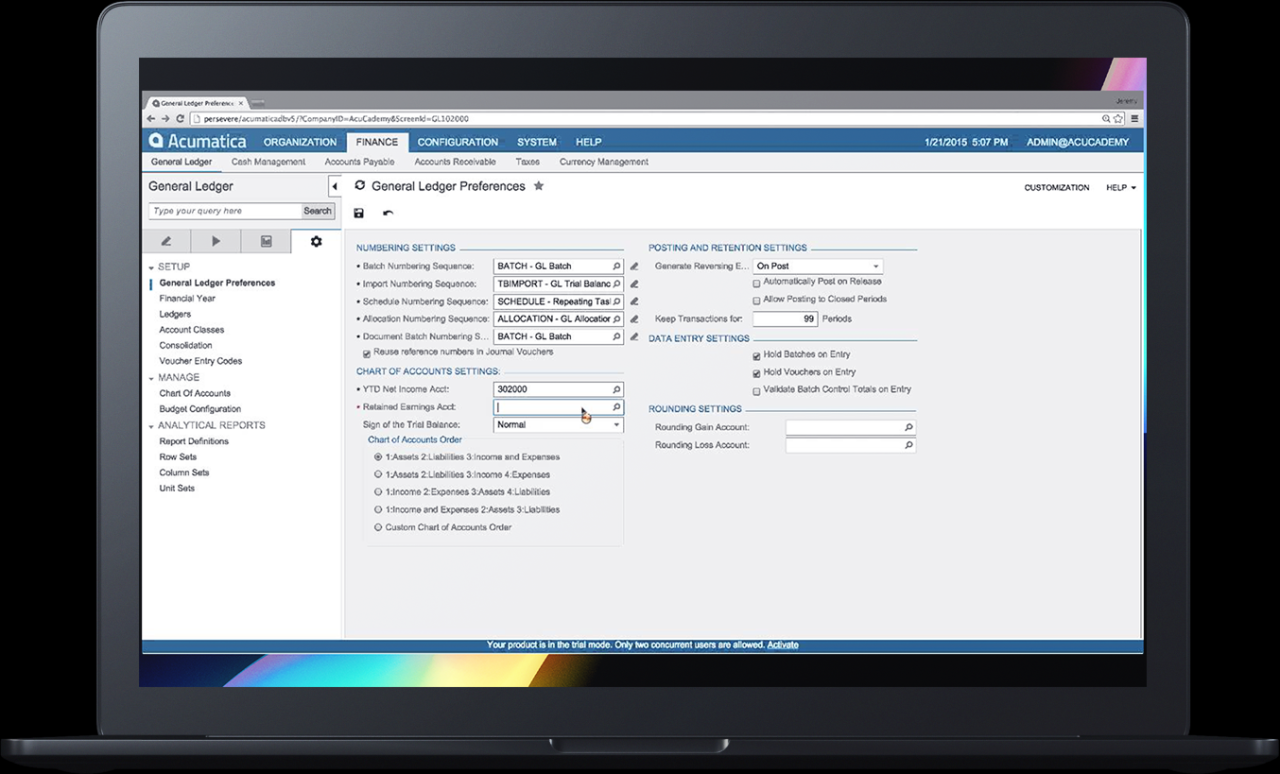Save the General Ledger Preferences
This screenshot has width=1280, height=774.
click(358, 212)
